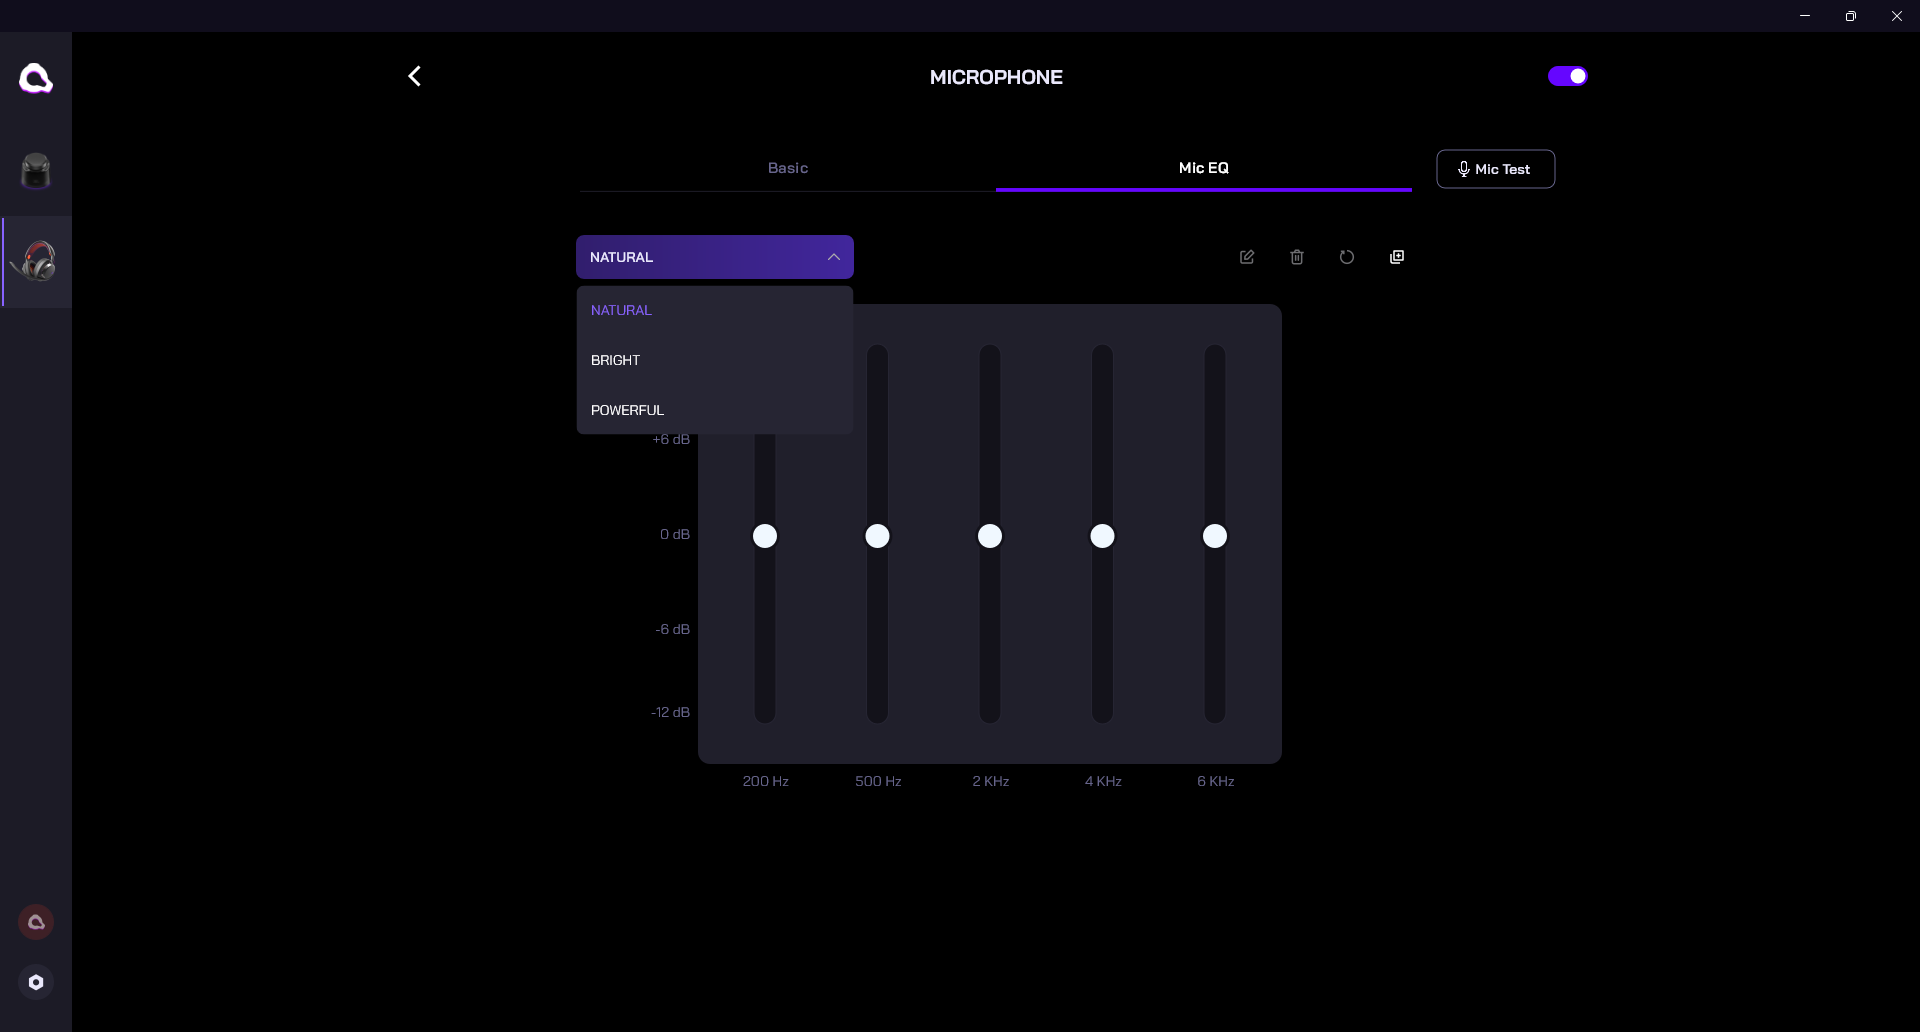Toggle the microphone switch off
1920x1032 pixels.
point(1567,76)
